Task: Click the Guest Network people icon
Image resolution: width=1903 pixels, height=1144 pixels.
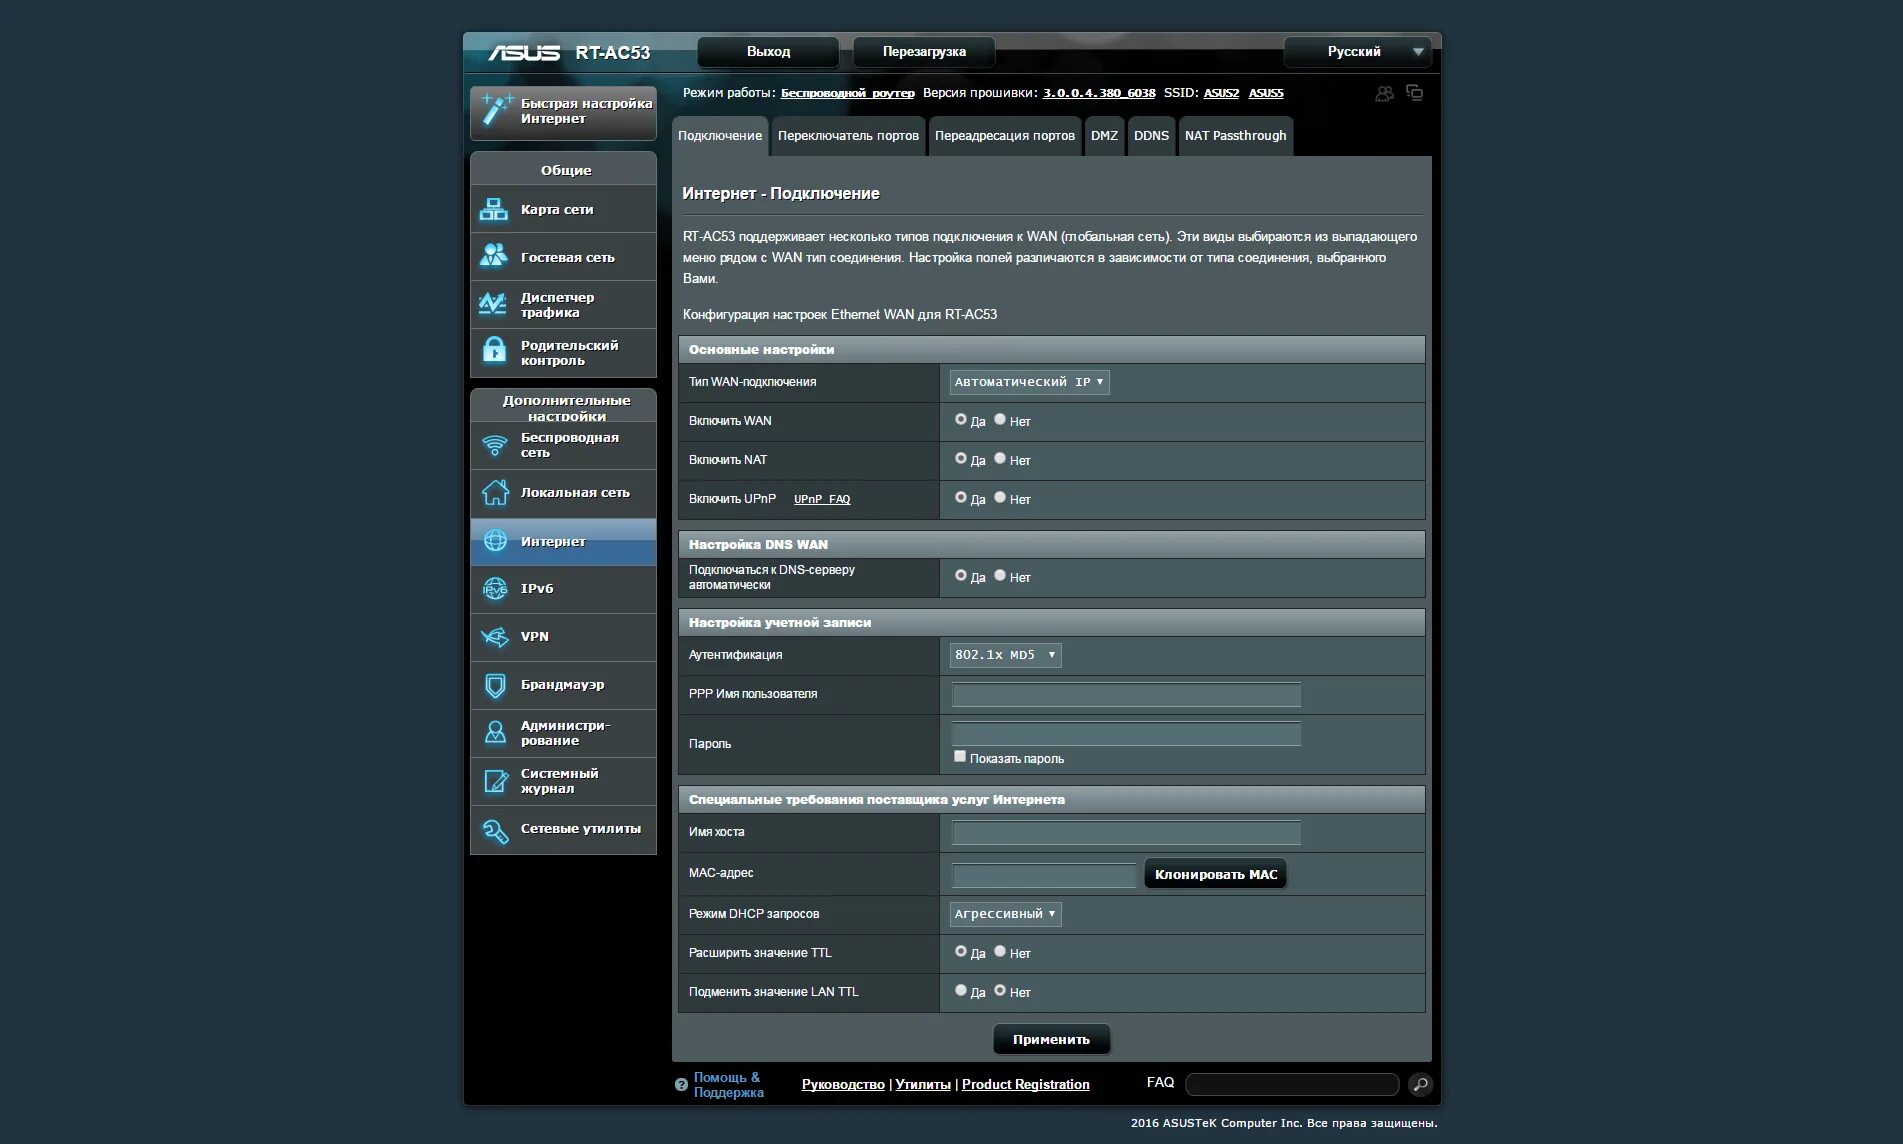Action: click(494, 257)
